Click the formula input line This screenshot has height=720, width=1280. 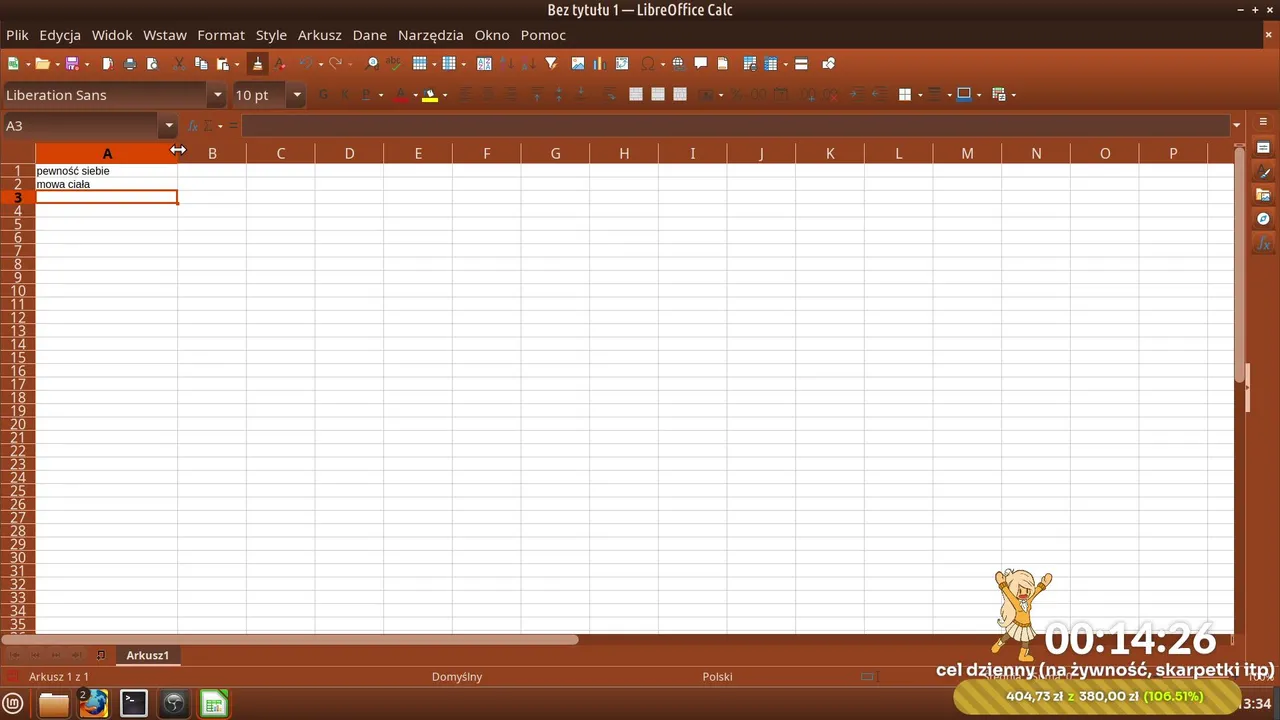[736, 126]
